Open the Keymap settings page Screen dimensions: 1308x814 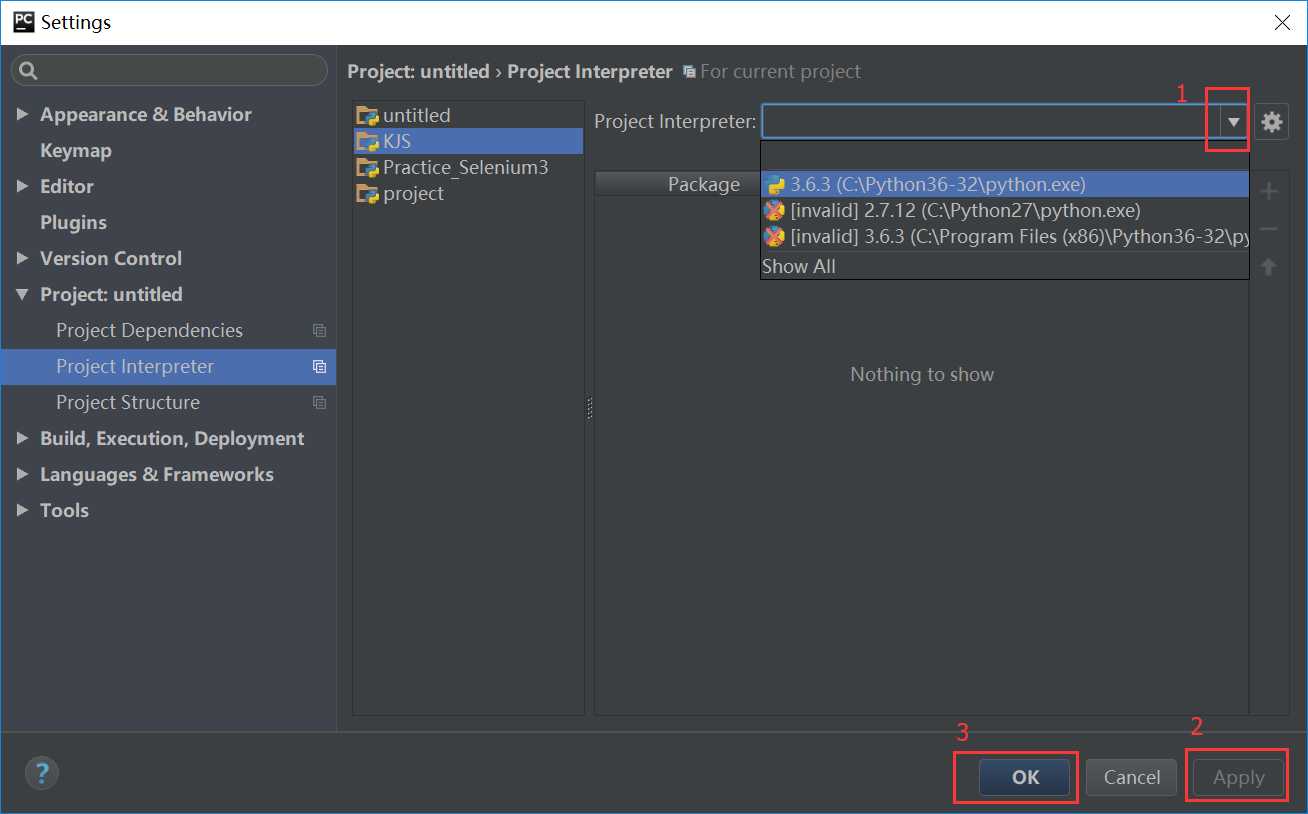point(76,151)
